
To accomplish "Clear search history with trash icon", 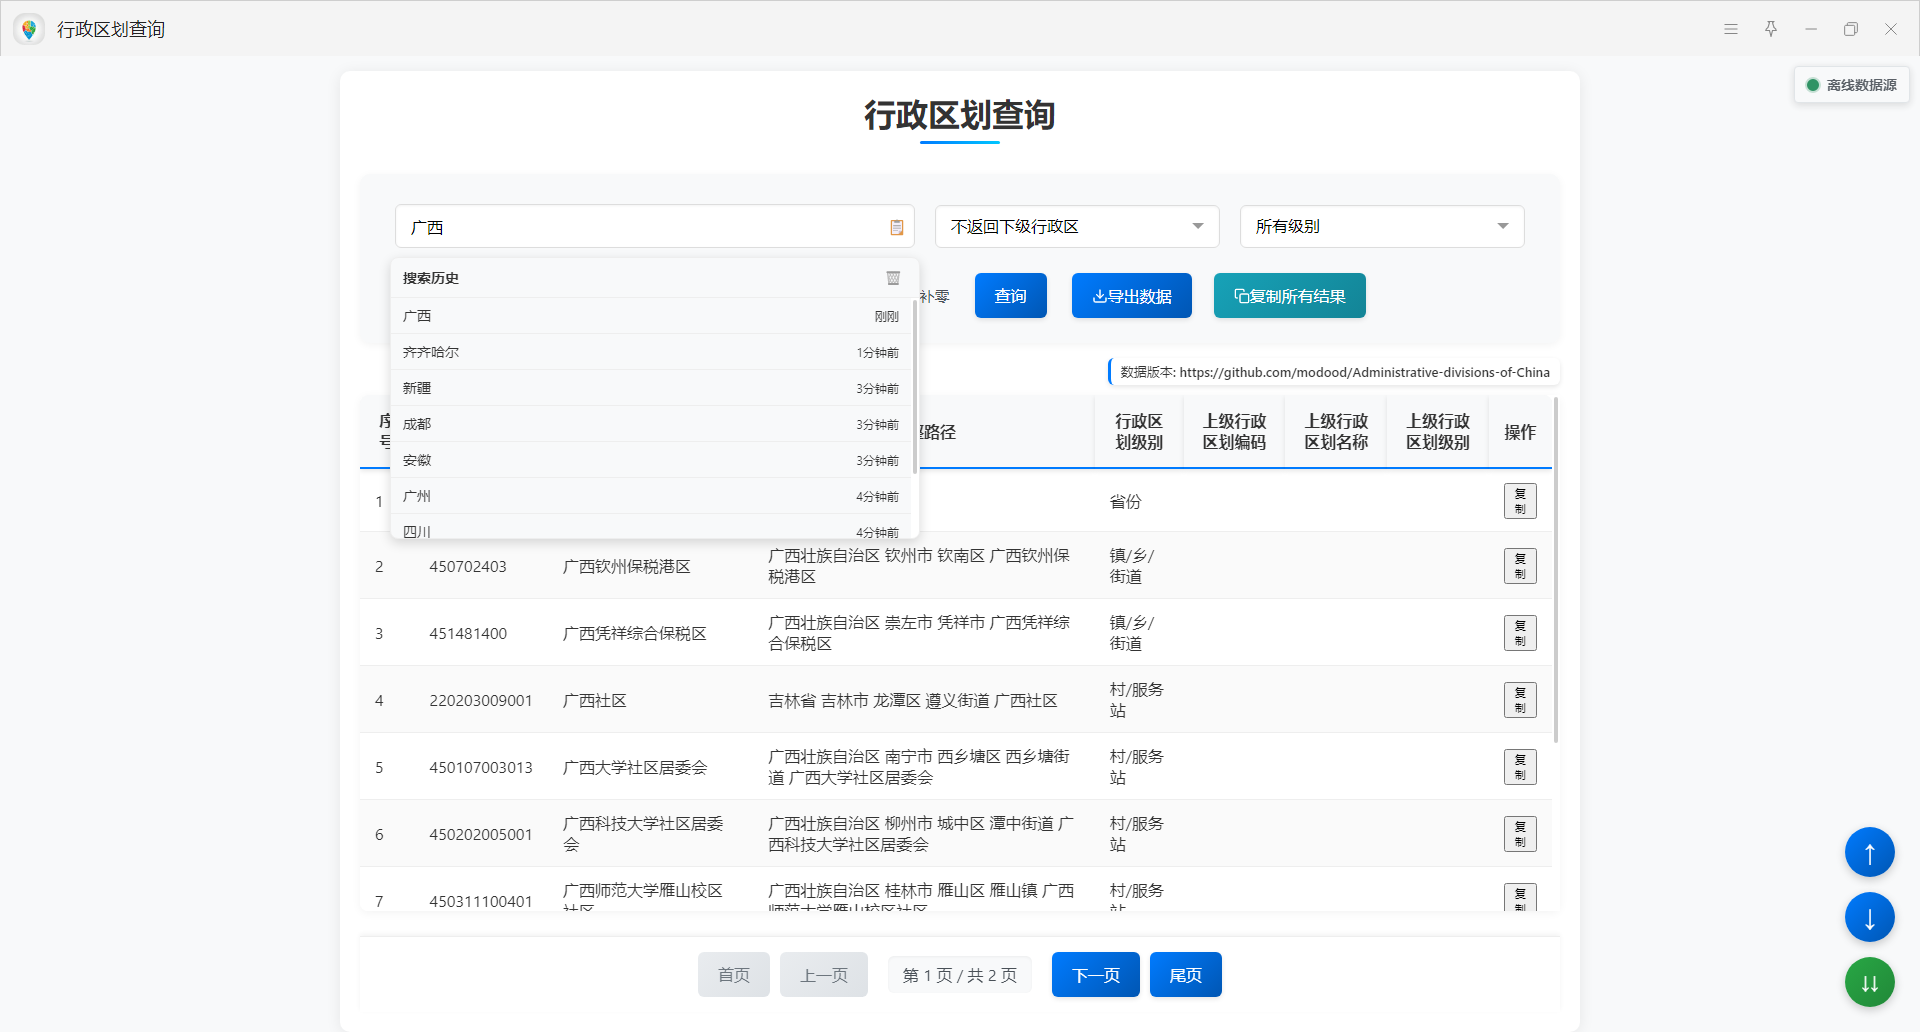I will pyautogui.click(x=893, y=278).
